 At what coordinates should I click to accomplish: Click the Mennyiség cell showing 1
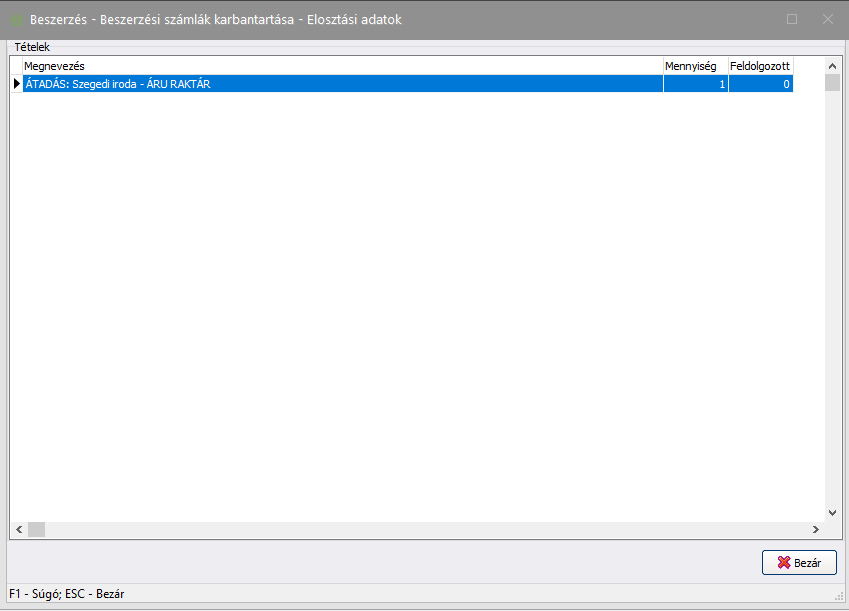pyautogui.click(x=695, y=85)
